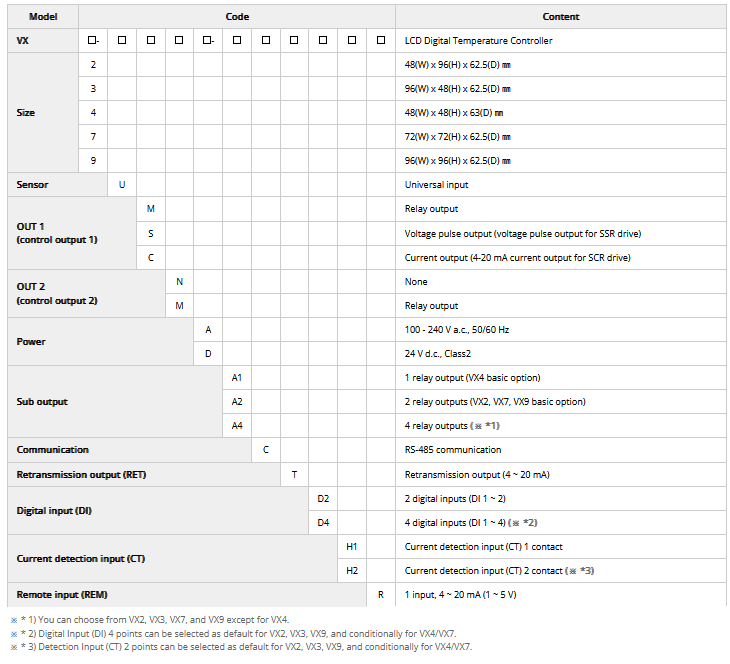Image resolution: width=730 pixels, height=664 pixels.
Task: Select size code 7 cell
Action: click(93, 137)
